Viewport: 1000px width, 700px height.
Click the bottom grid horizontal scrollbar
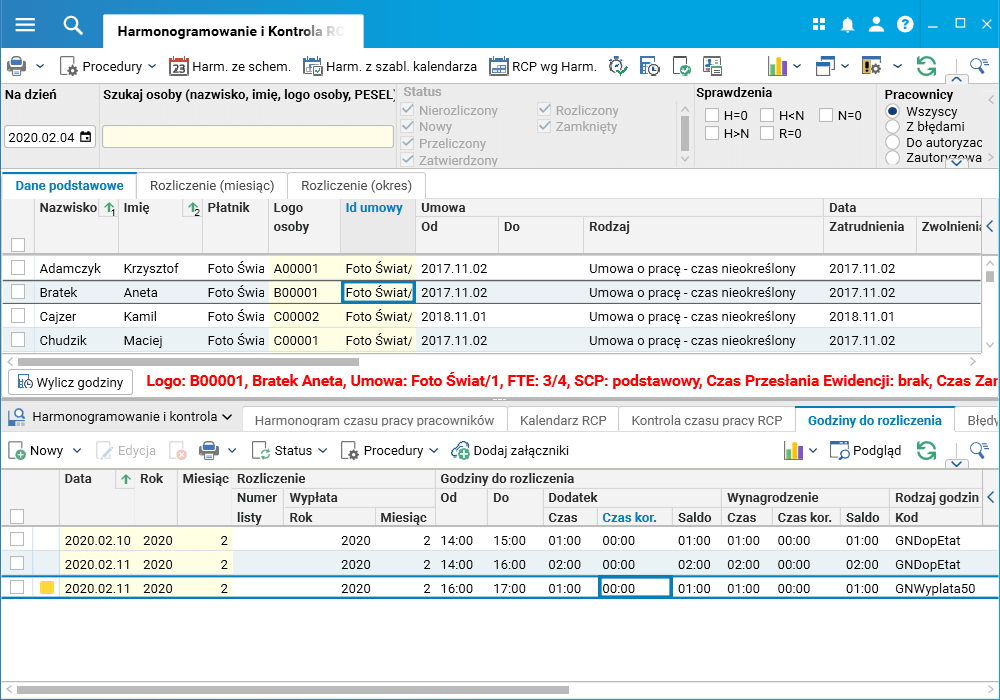tap(293, 690)
